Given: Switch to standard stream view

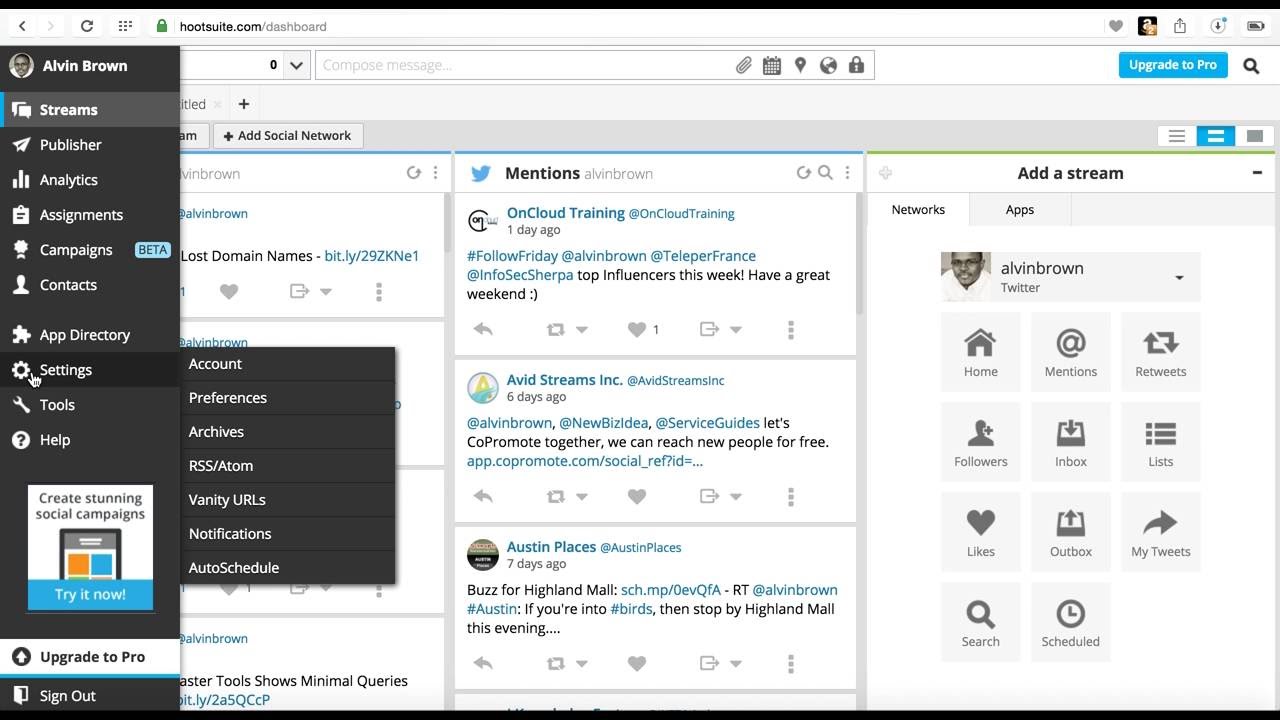Looking at the screenshot, I should [x=1216, y=136].
